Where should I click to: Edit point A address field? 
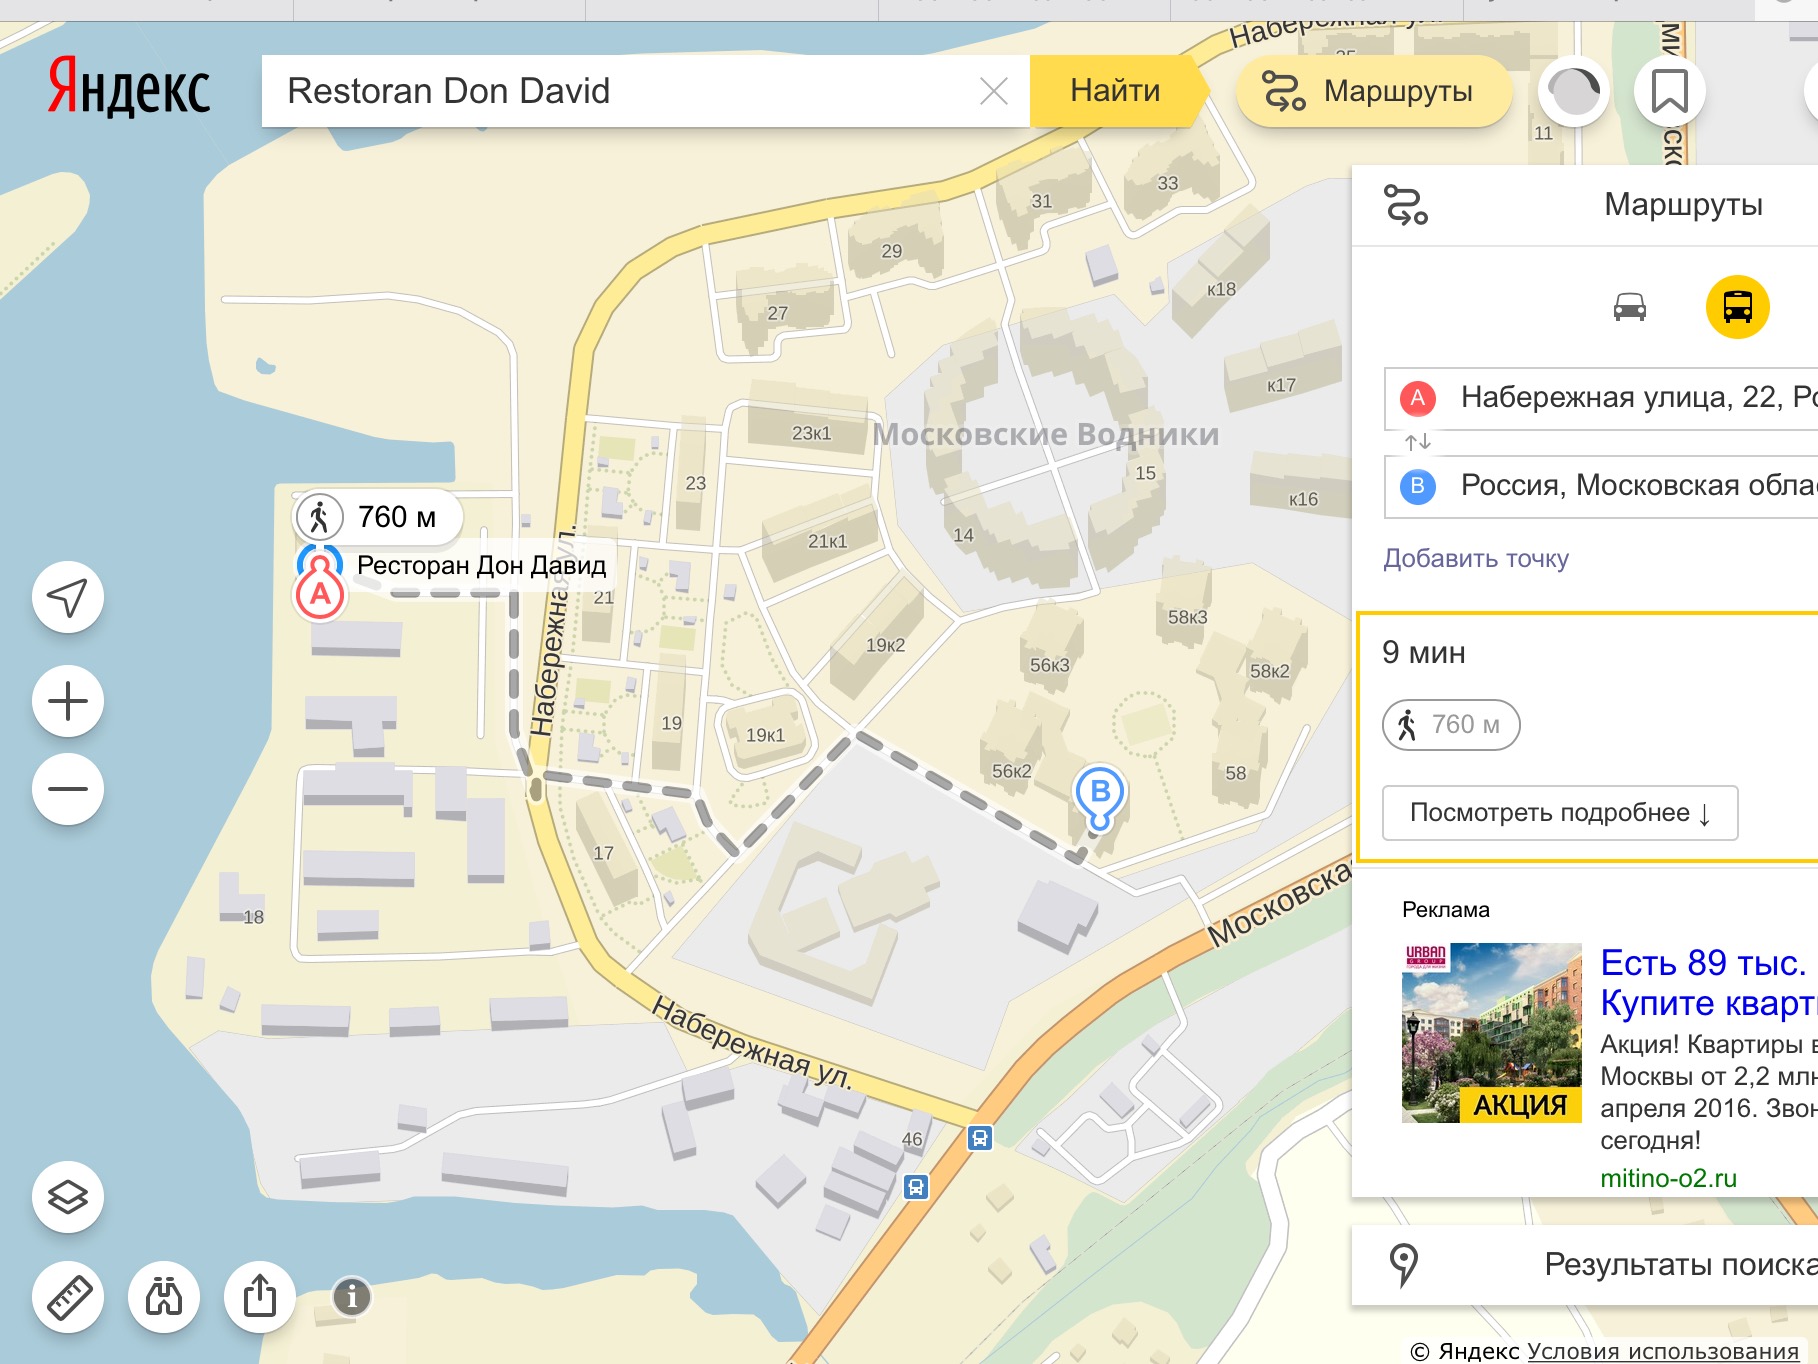[x=1601, y=398]
